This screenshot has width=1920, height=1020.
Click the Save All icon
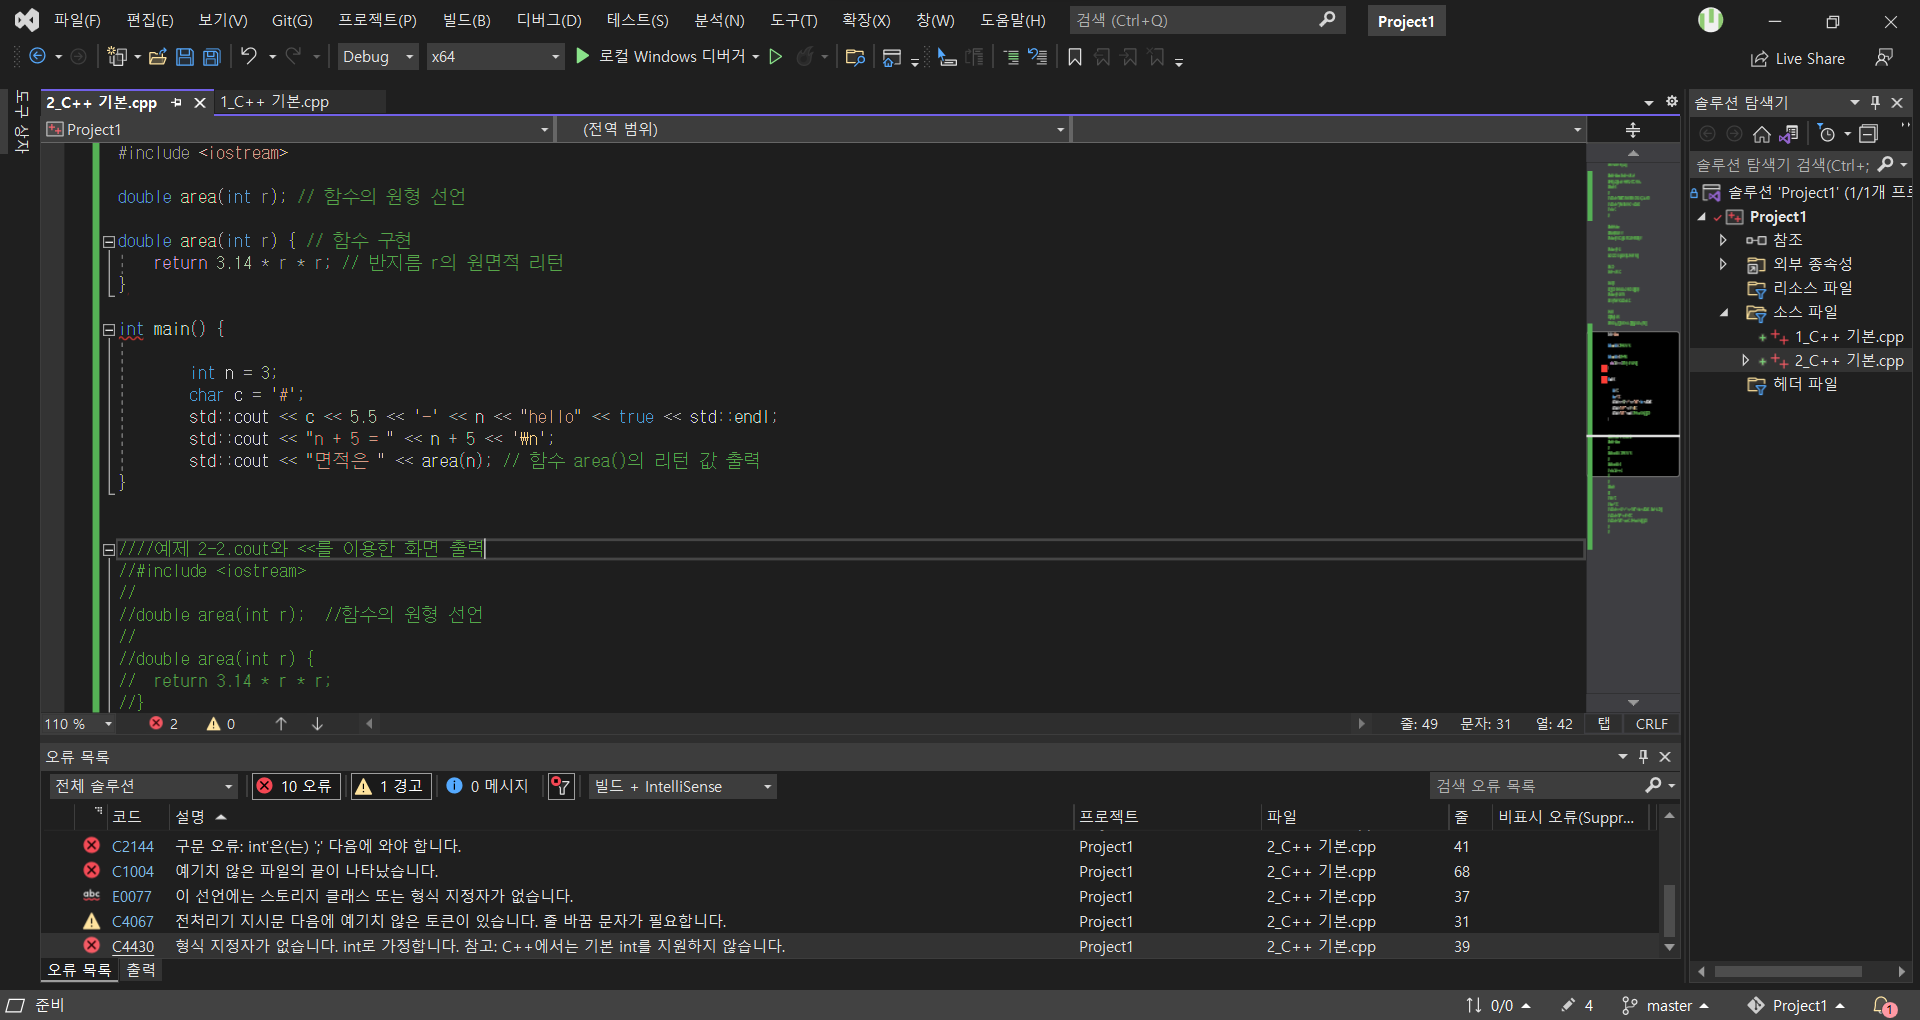pyautogui.click(x=212, y=57)
